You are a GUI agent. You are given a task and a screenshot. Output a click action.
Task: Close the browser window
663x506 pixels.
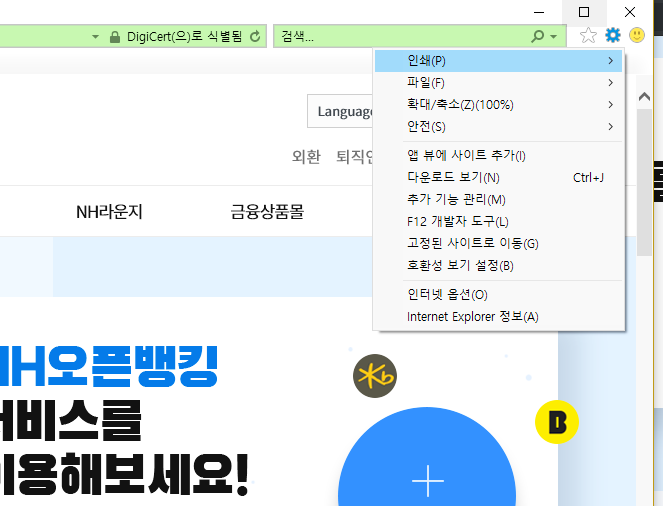pos(630,12)
